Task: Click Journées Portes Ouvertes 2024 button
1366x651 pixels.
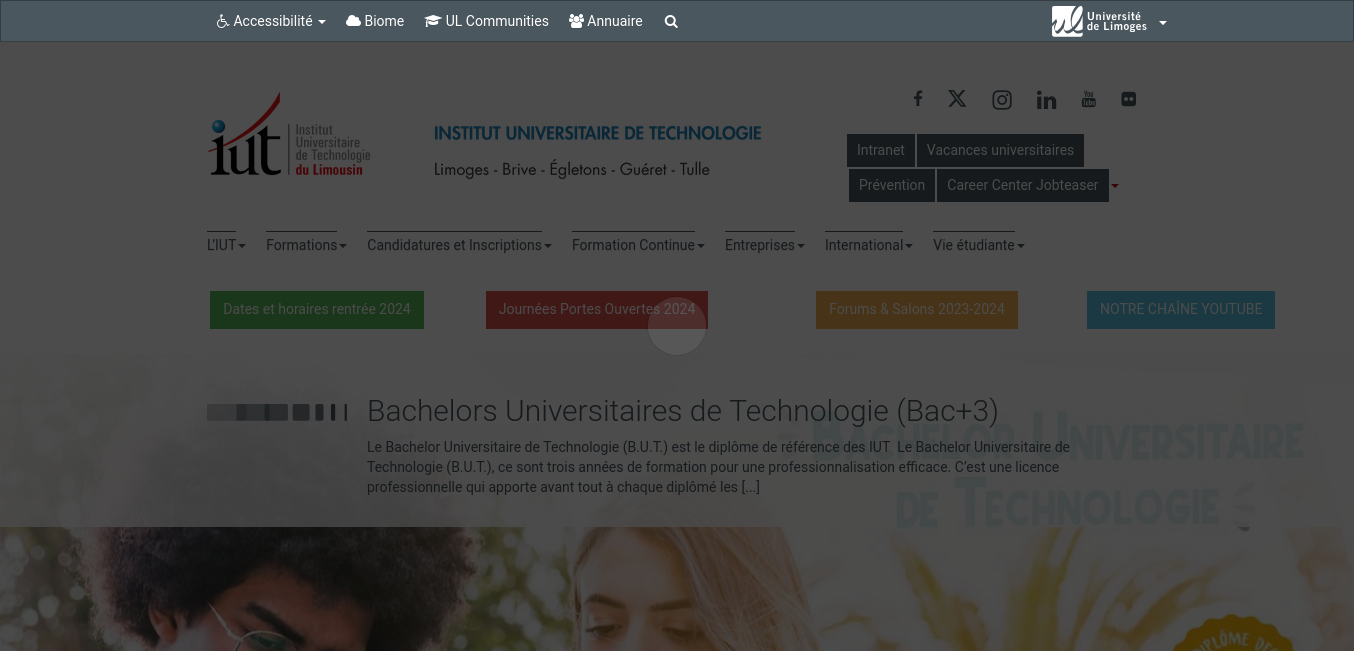Action: point(597,310)
